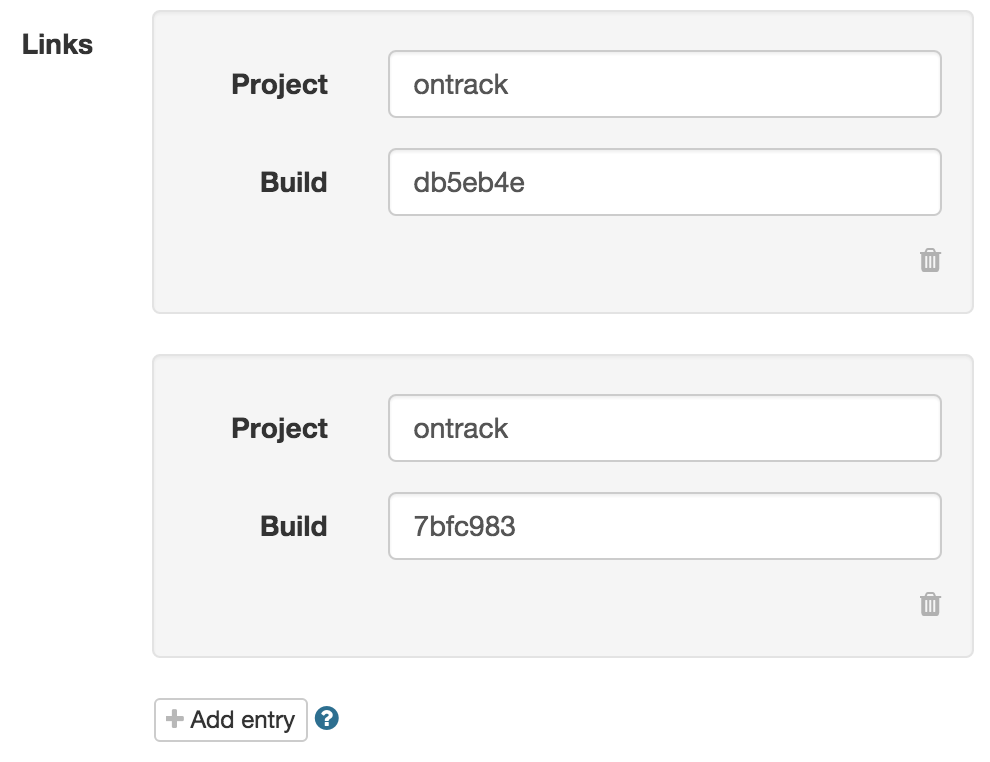Focus the Project field above build 7bfc983
Viewport: 990px width, 762px height.
click(664, 428)
